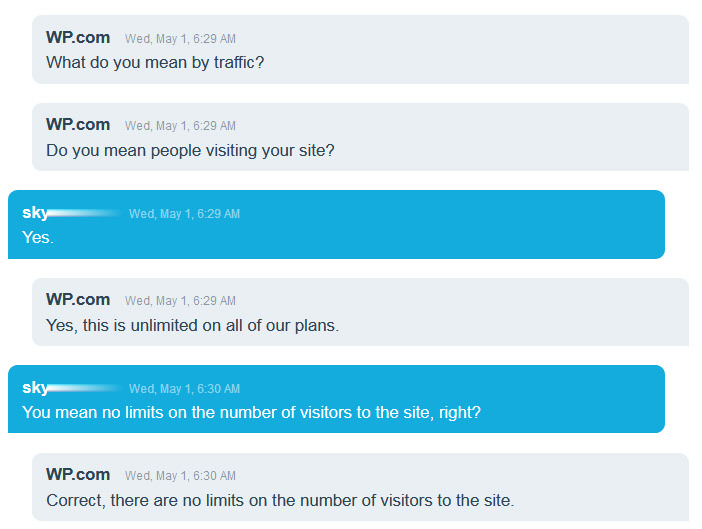This screenshot has height=529, width=702.
Task: Click the sky username on the "Yes." message
Action: (35, 213)
